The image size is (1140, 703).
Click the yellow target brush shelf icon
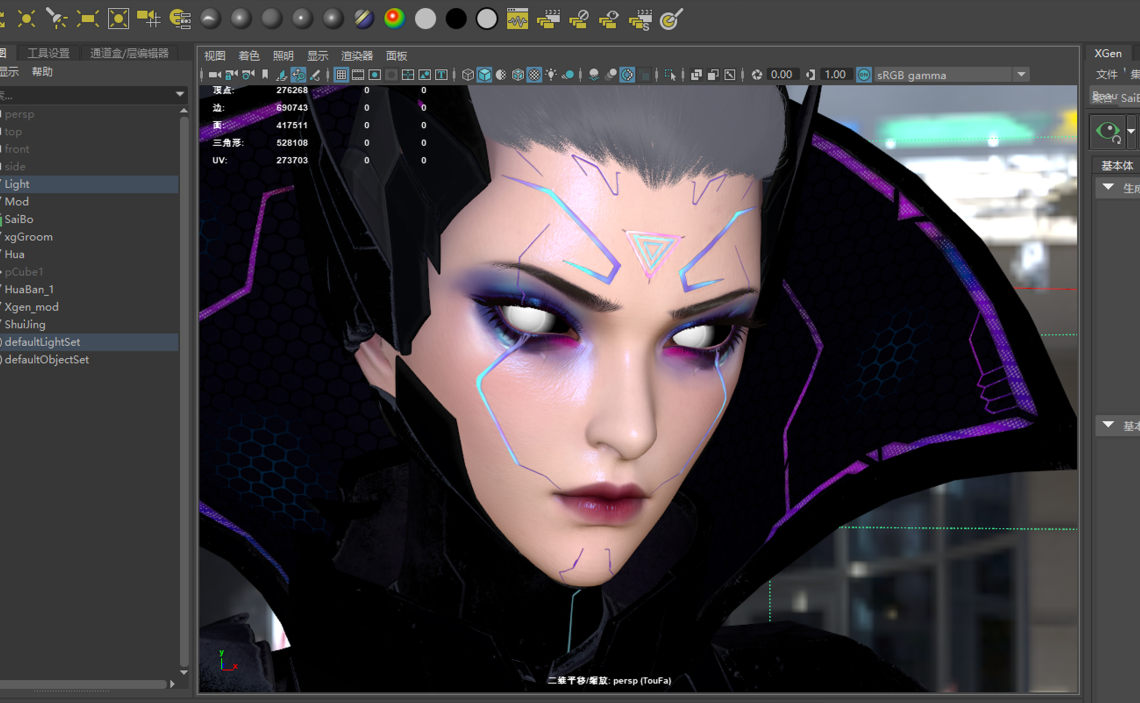pos(670,19)
